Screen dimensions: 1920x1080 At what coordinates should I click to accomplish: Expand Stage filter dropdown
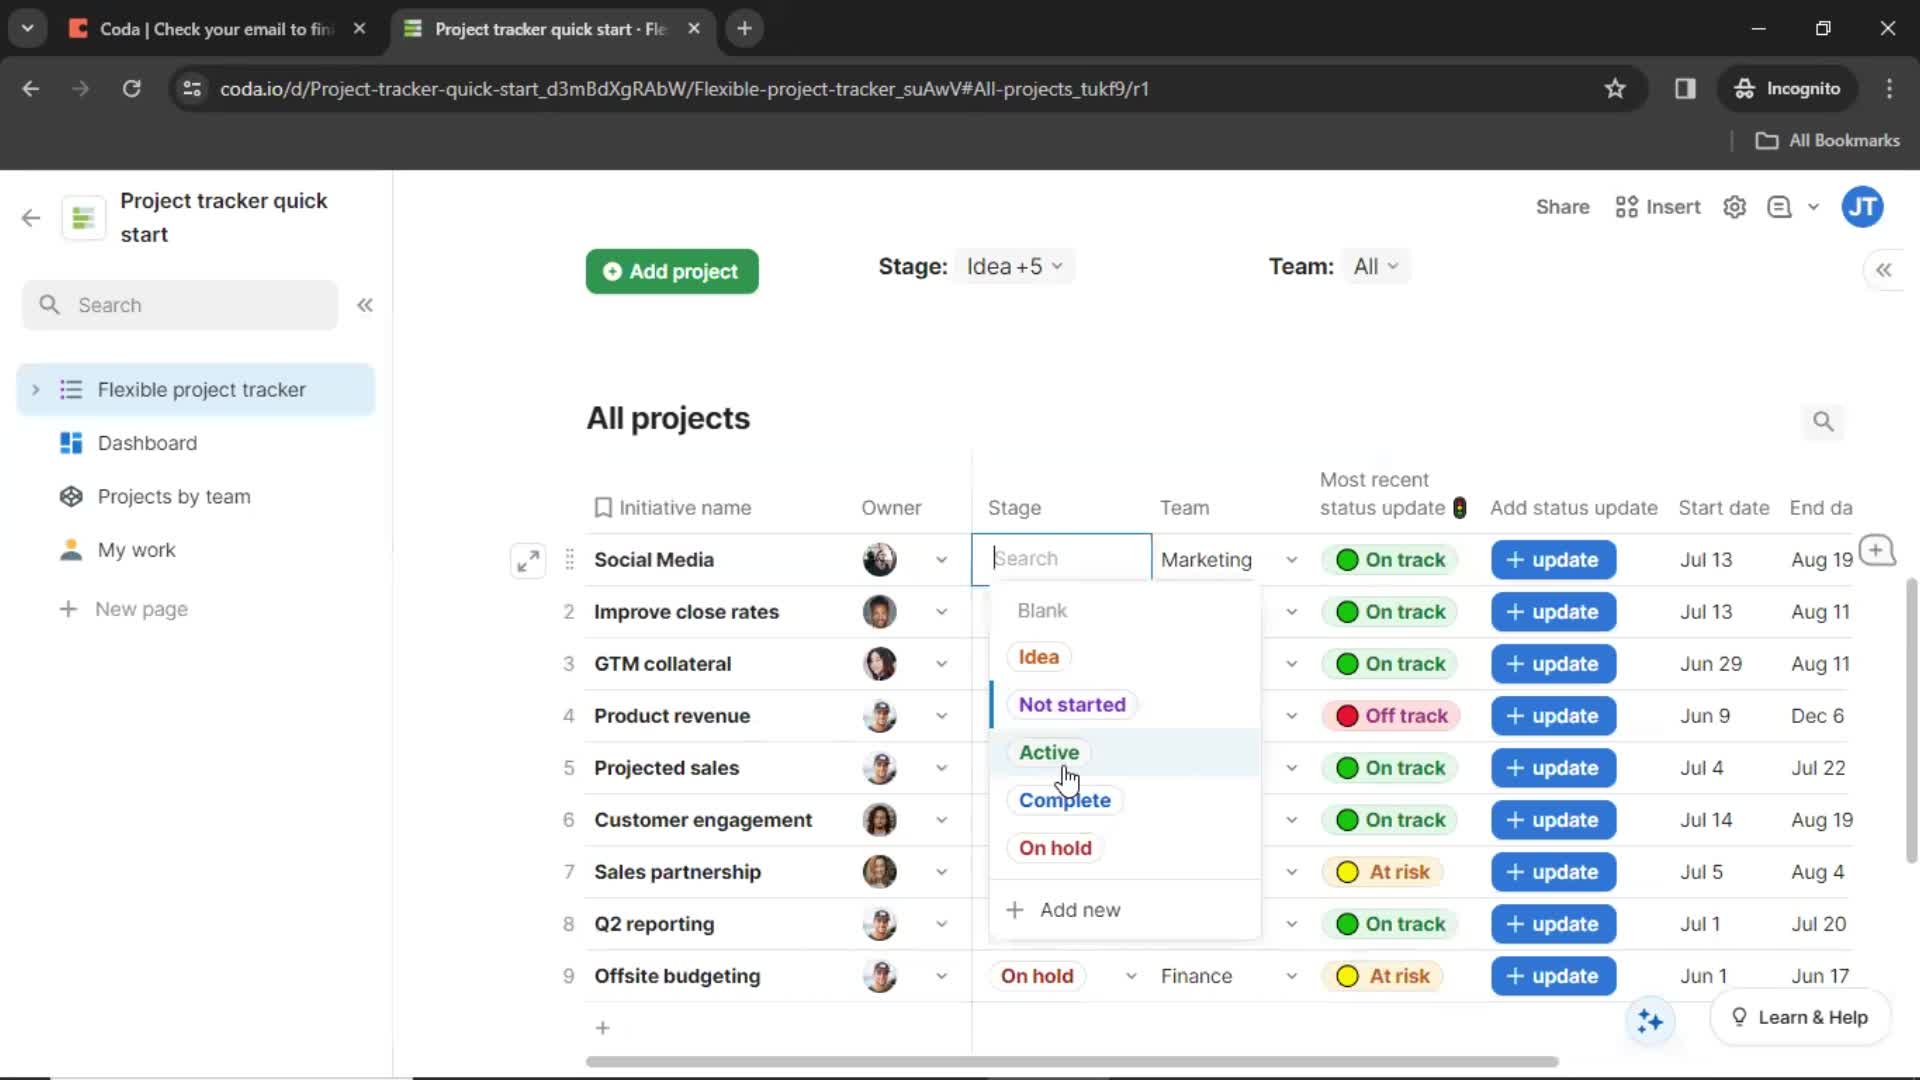[1015, 266]
